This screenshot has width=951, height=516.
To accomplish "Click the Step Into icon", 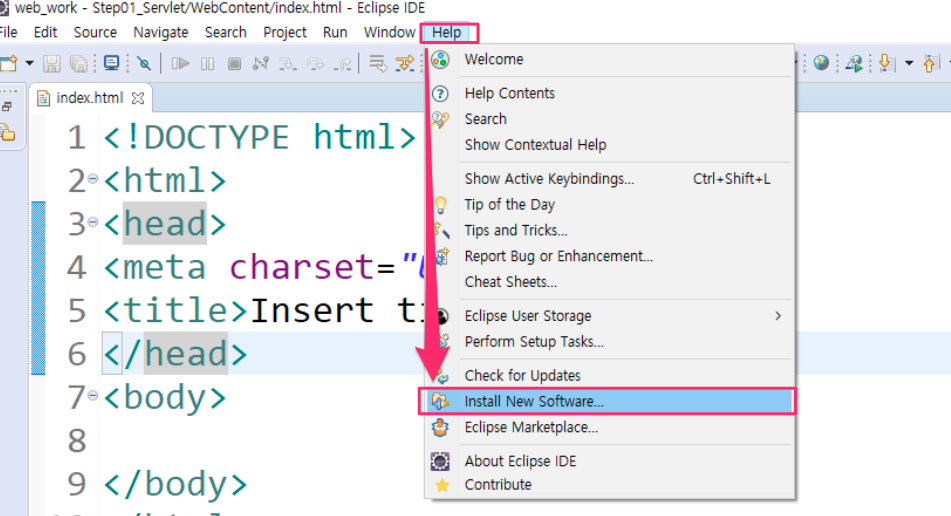I will tap(287, 63).
